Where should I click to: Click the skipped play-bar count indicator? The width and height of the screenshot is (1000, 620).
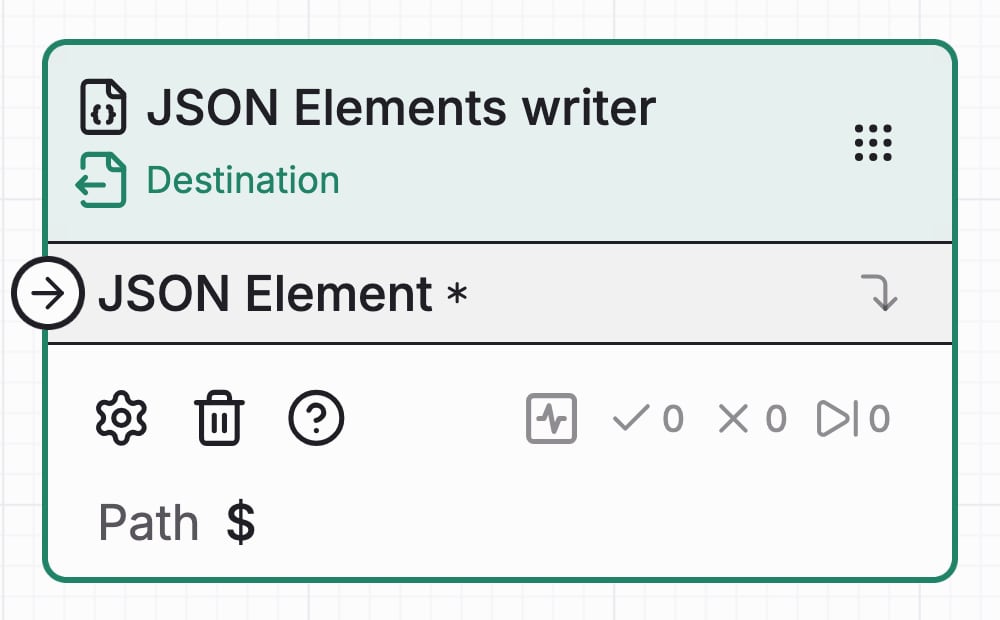coord(853,419)
